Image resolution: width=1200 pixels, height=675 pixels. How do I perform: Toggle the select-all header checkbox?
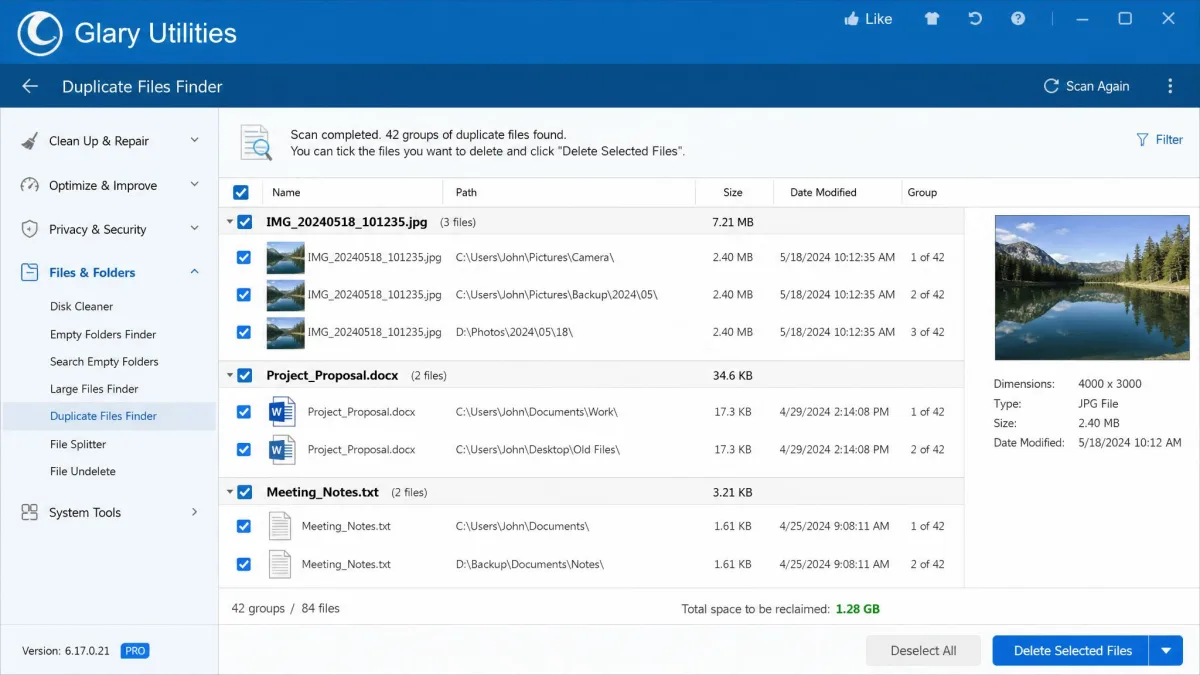point(241,192)
